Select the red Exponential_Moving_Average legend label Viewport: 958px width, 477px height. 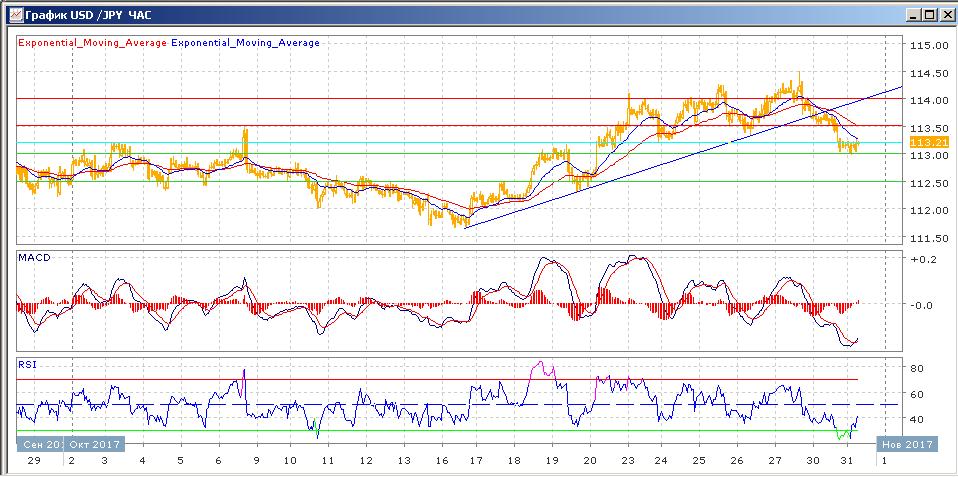pyautogui.click(x=92, y=43)
